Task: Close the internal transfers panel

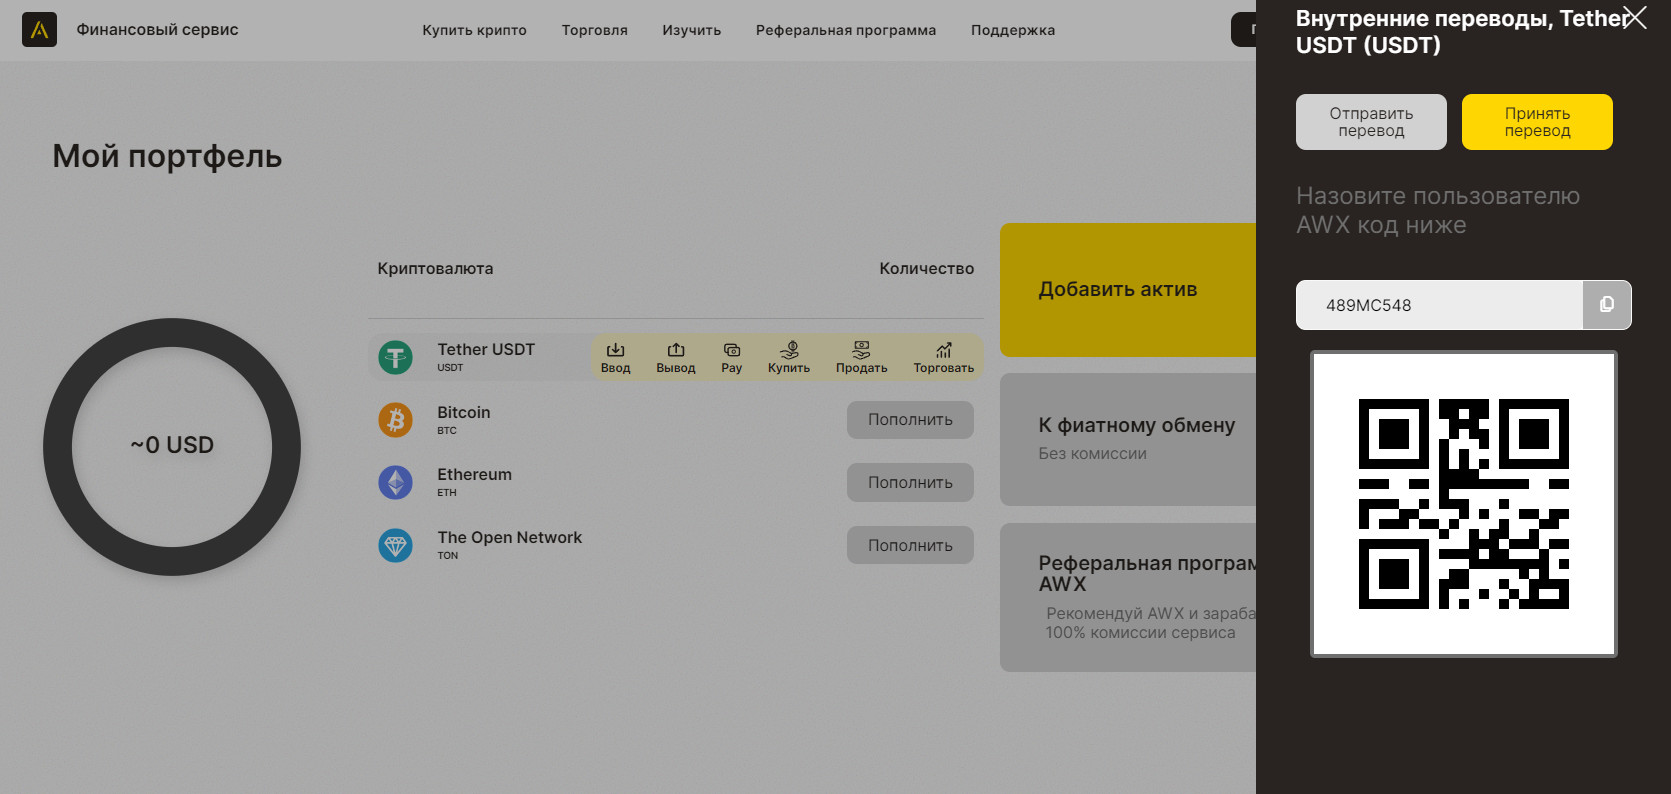Action: (x=1635, y=17)
